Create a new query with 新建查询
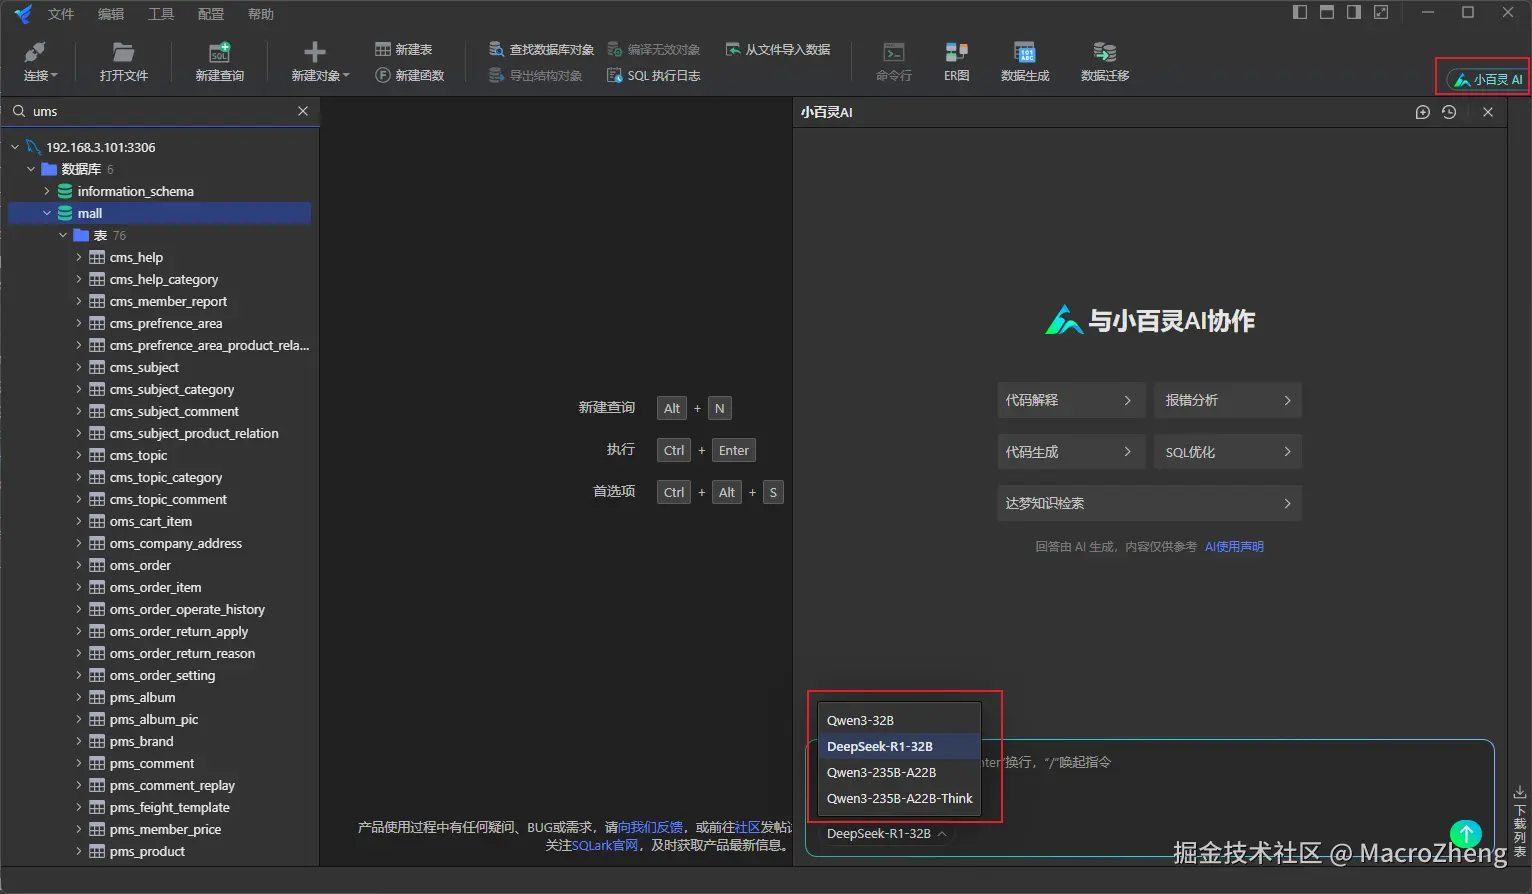 coord(219,62)
